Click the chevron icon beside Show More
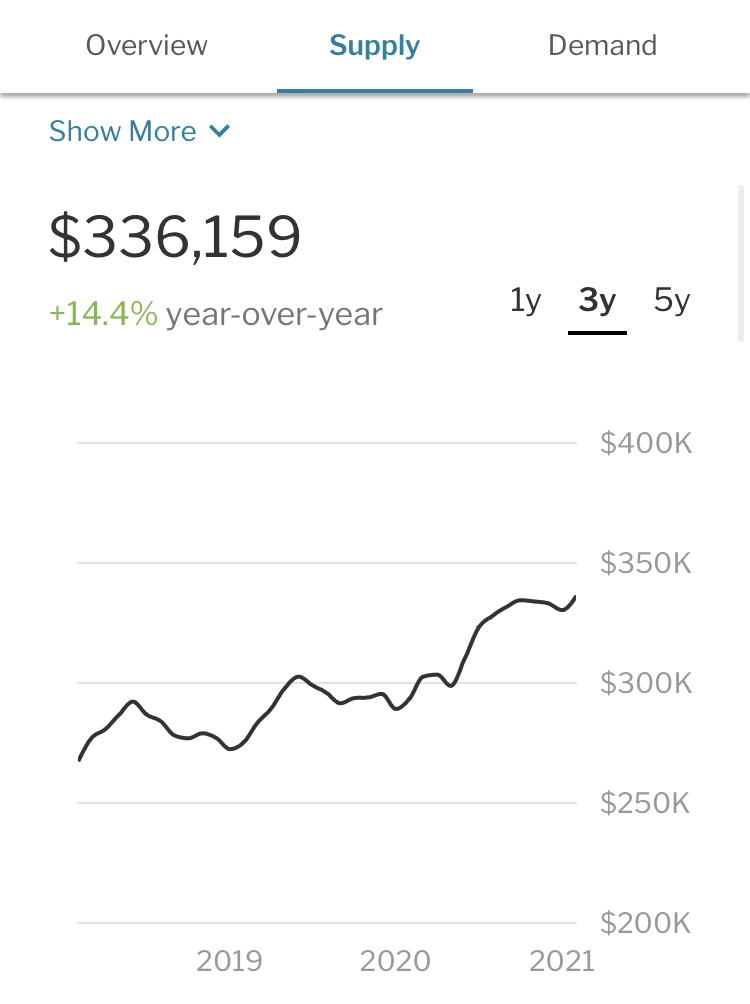 coord(220,131)
